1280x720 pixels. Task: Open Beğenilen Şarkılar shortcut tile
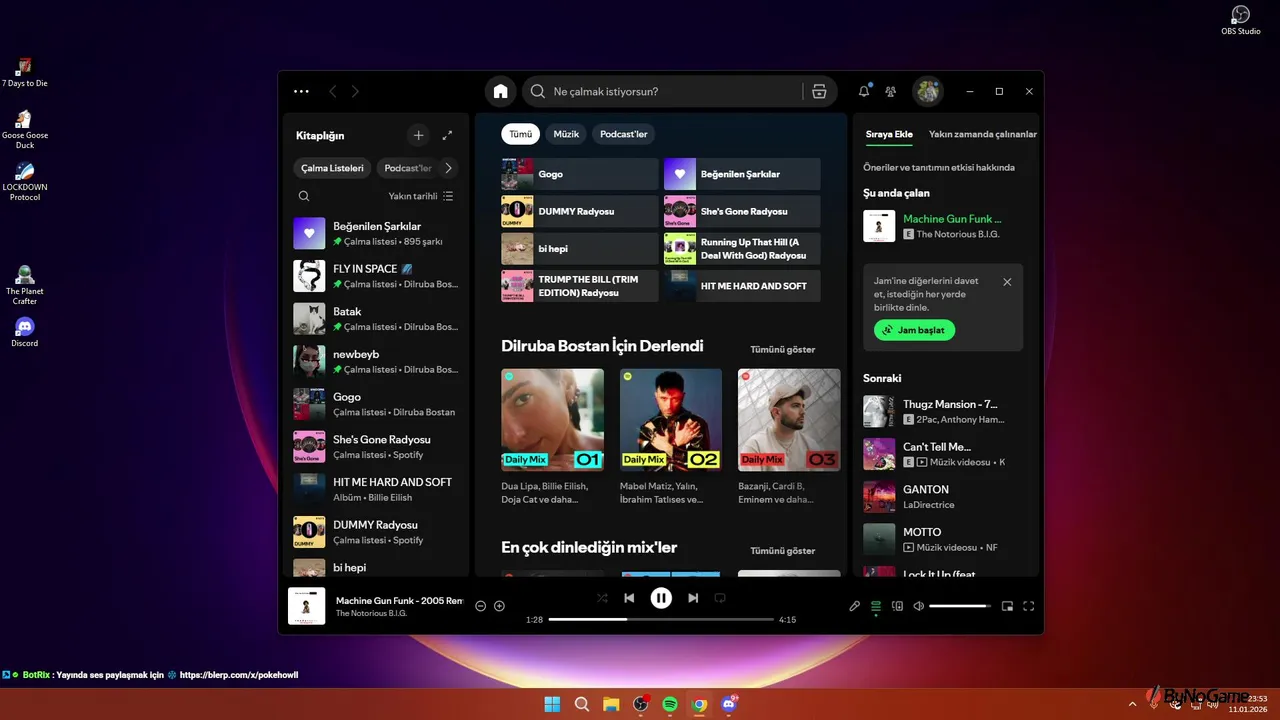742,174
